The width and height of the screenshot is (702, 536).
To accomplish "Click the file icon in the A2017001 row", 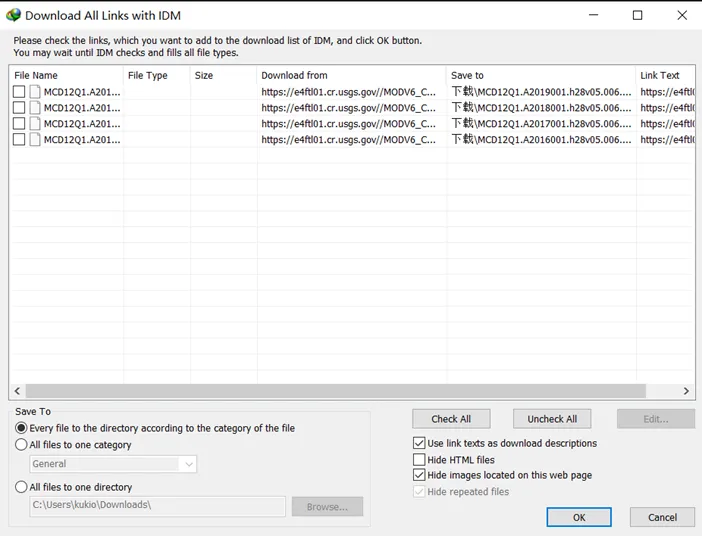I will pos(35,123).
